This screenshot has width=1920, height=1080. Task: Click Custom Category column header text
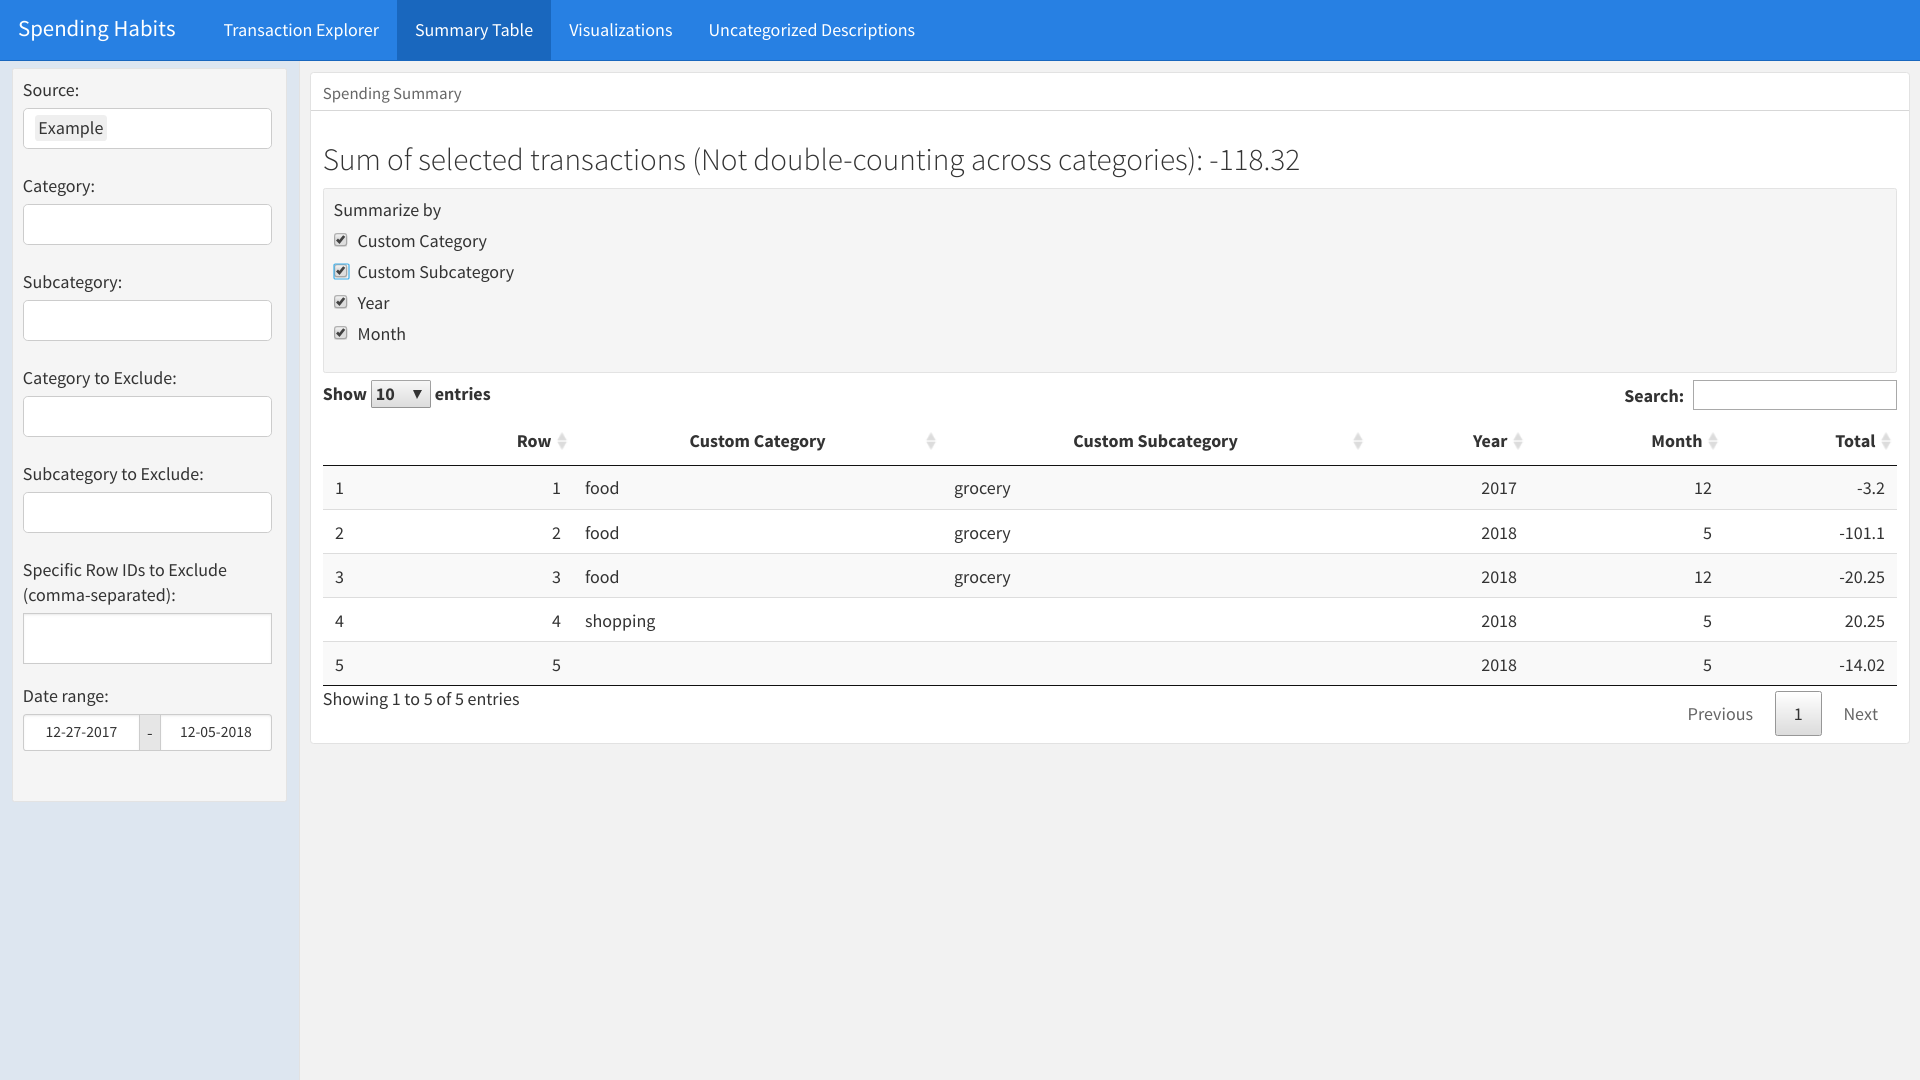(x=757, y=441)
